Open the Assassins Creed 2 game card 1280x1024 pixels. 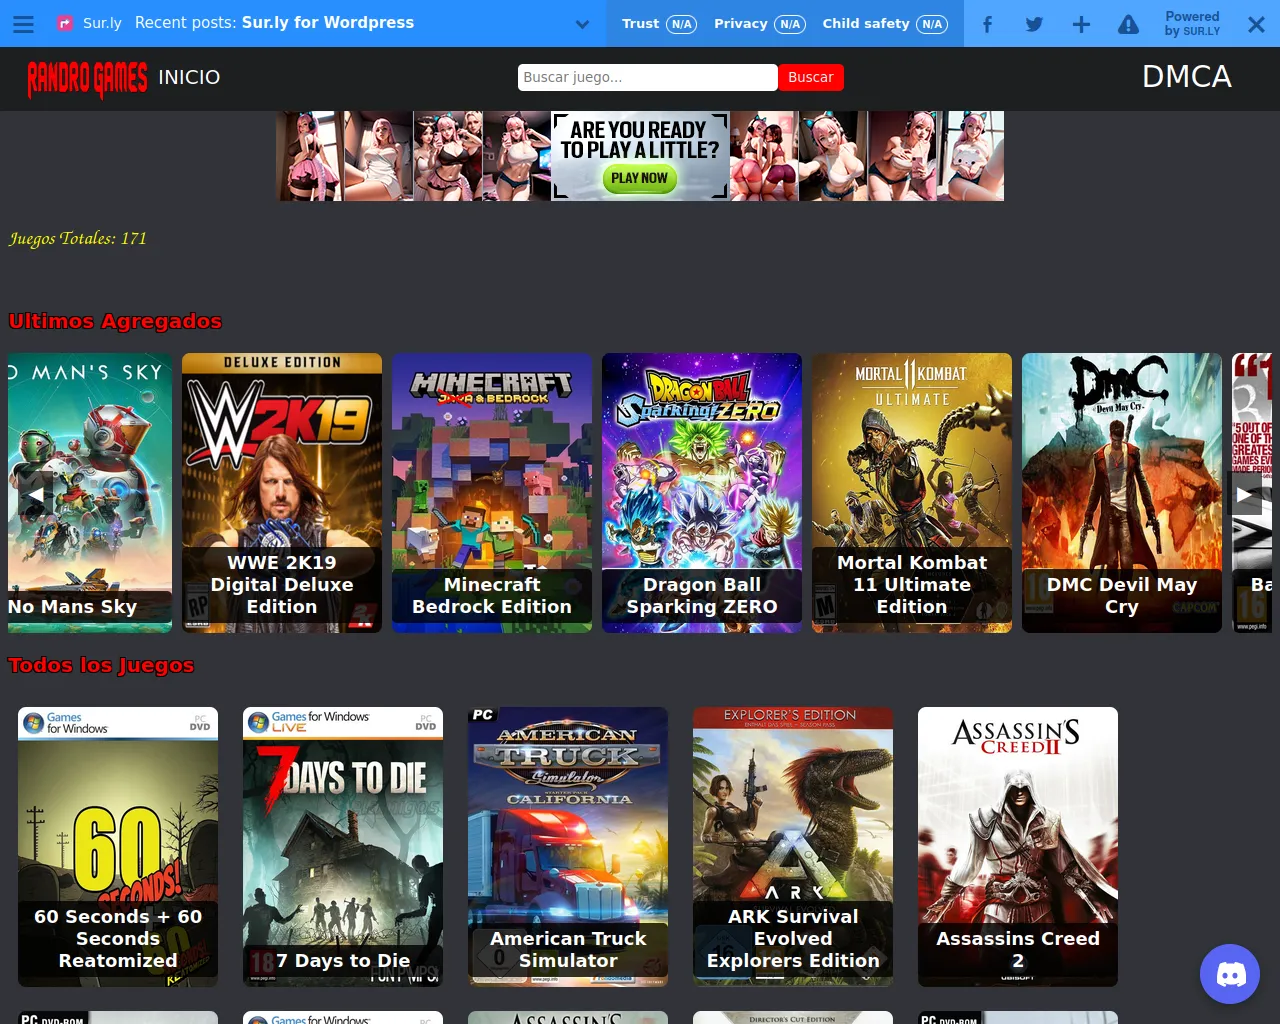tap(1018, 847)
